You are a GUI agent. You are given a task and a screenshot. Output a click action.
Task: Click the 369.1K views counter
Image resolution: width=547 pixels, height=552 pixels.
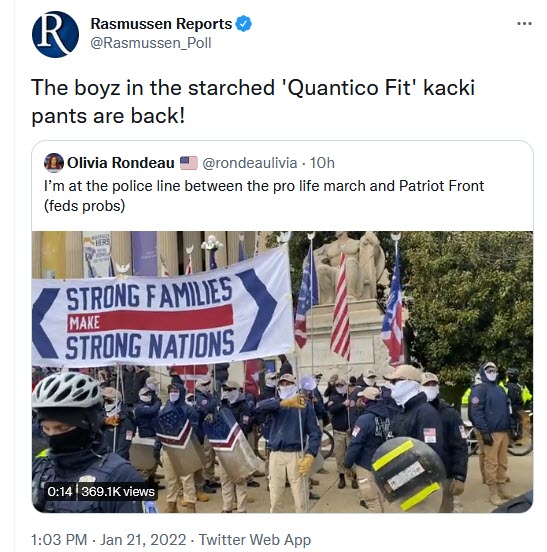tap(118, 491)
